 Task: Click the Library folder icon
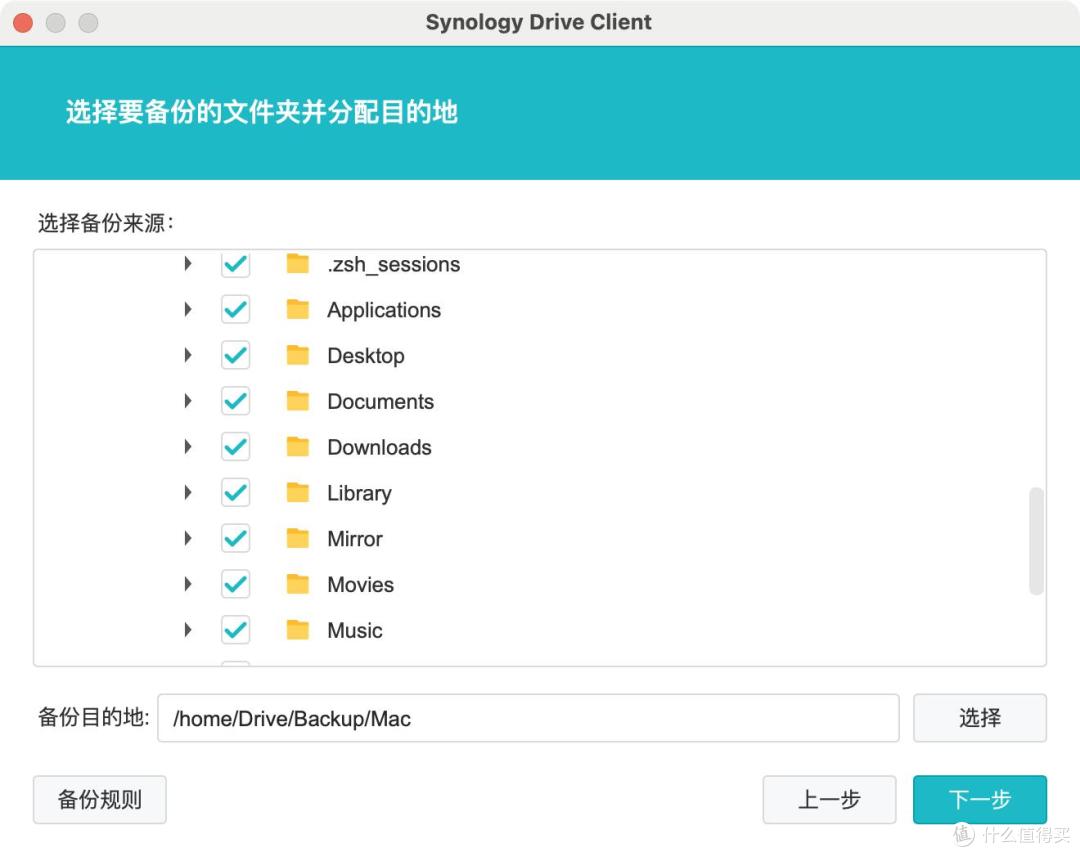[298, 493]
